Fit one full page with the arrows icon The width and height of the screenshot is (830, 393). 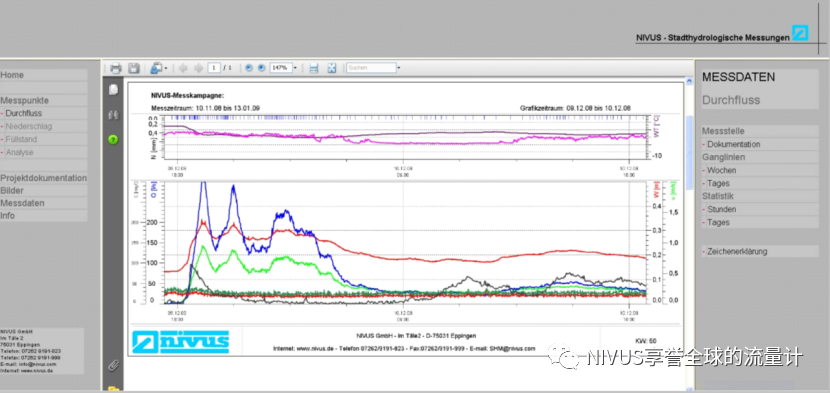[x=332, y=68]
